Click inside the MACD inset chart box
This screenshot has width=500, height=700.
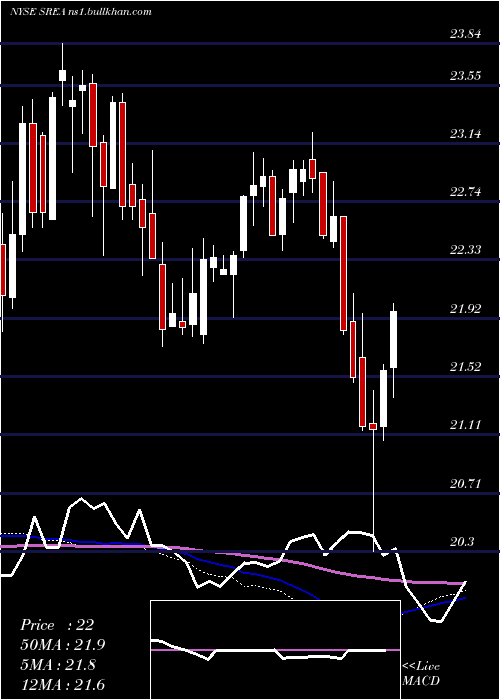pyautogui.click(x=275, y=650)
